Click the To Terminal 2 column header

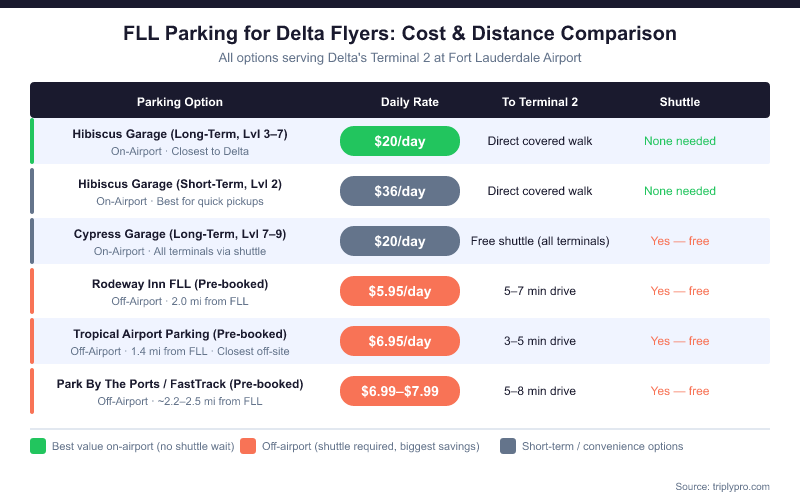pos(540,102)
